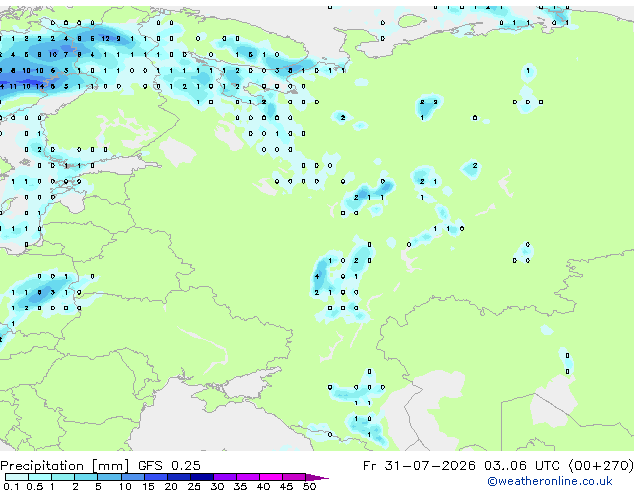Pick the 0.5–1 mm legend swatch

pyautogui.click(x=40, y=477)
